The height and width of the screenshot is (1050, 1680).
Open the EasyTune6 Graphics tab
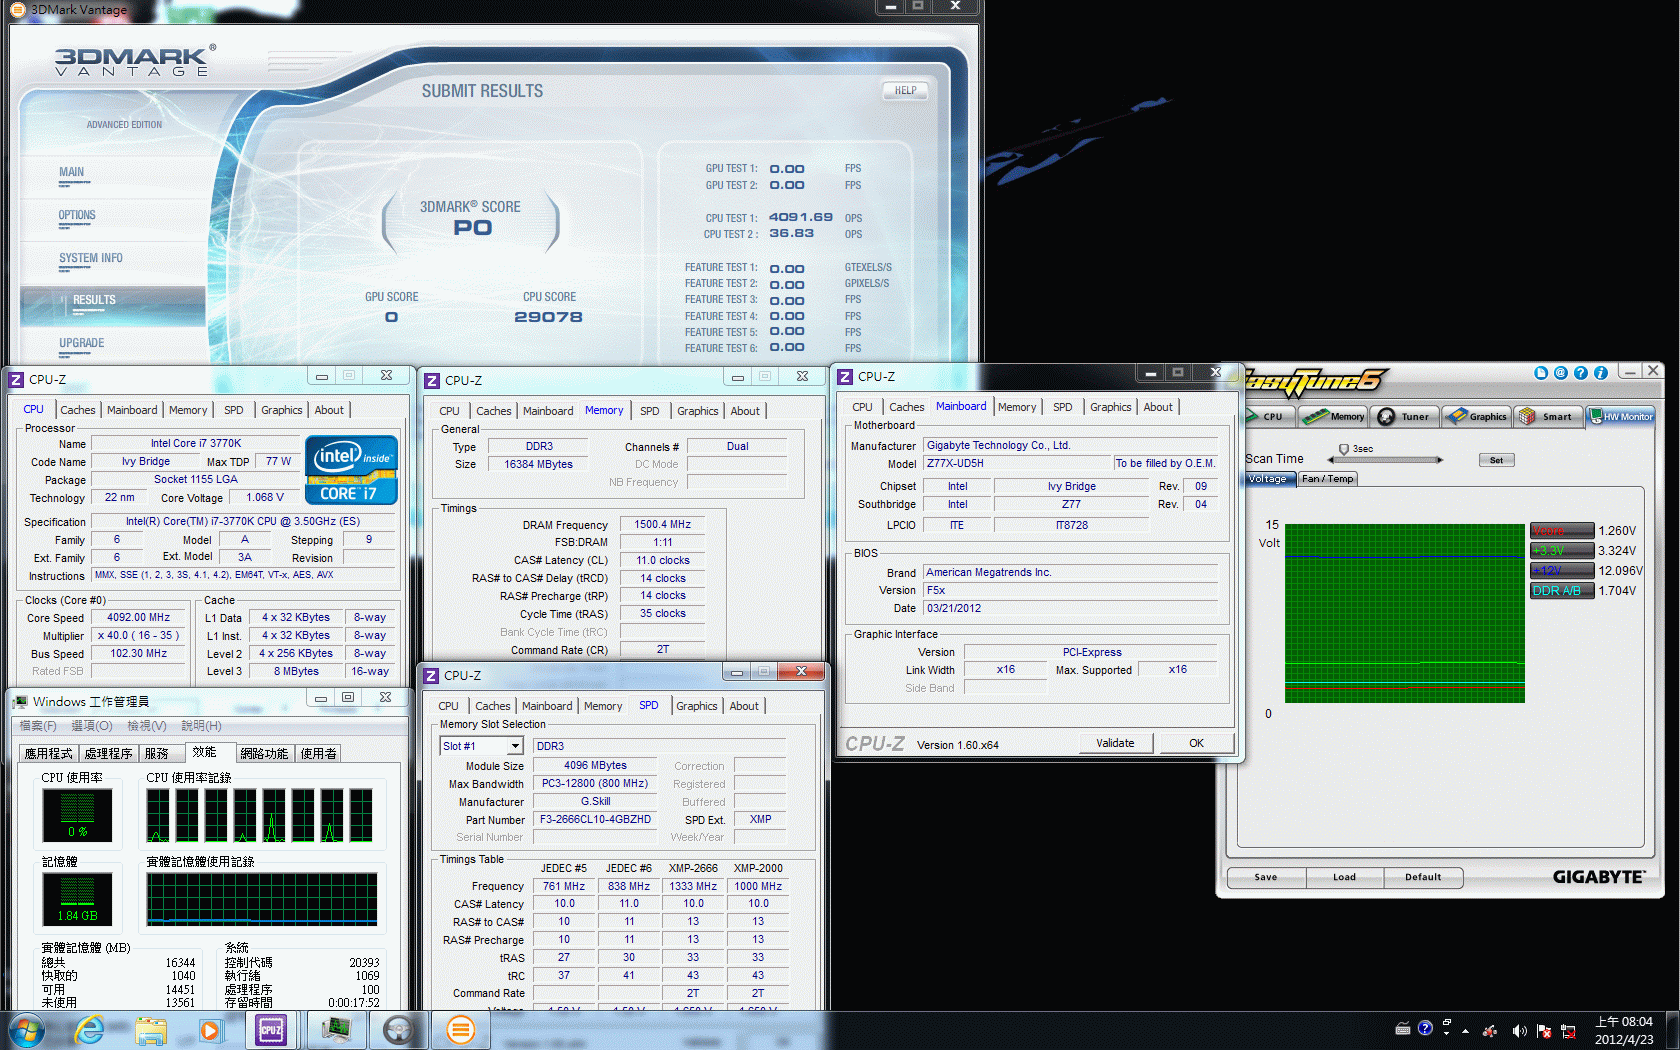[x=1477, y=417]
